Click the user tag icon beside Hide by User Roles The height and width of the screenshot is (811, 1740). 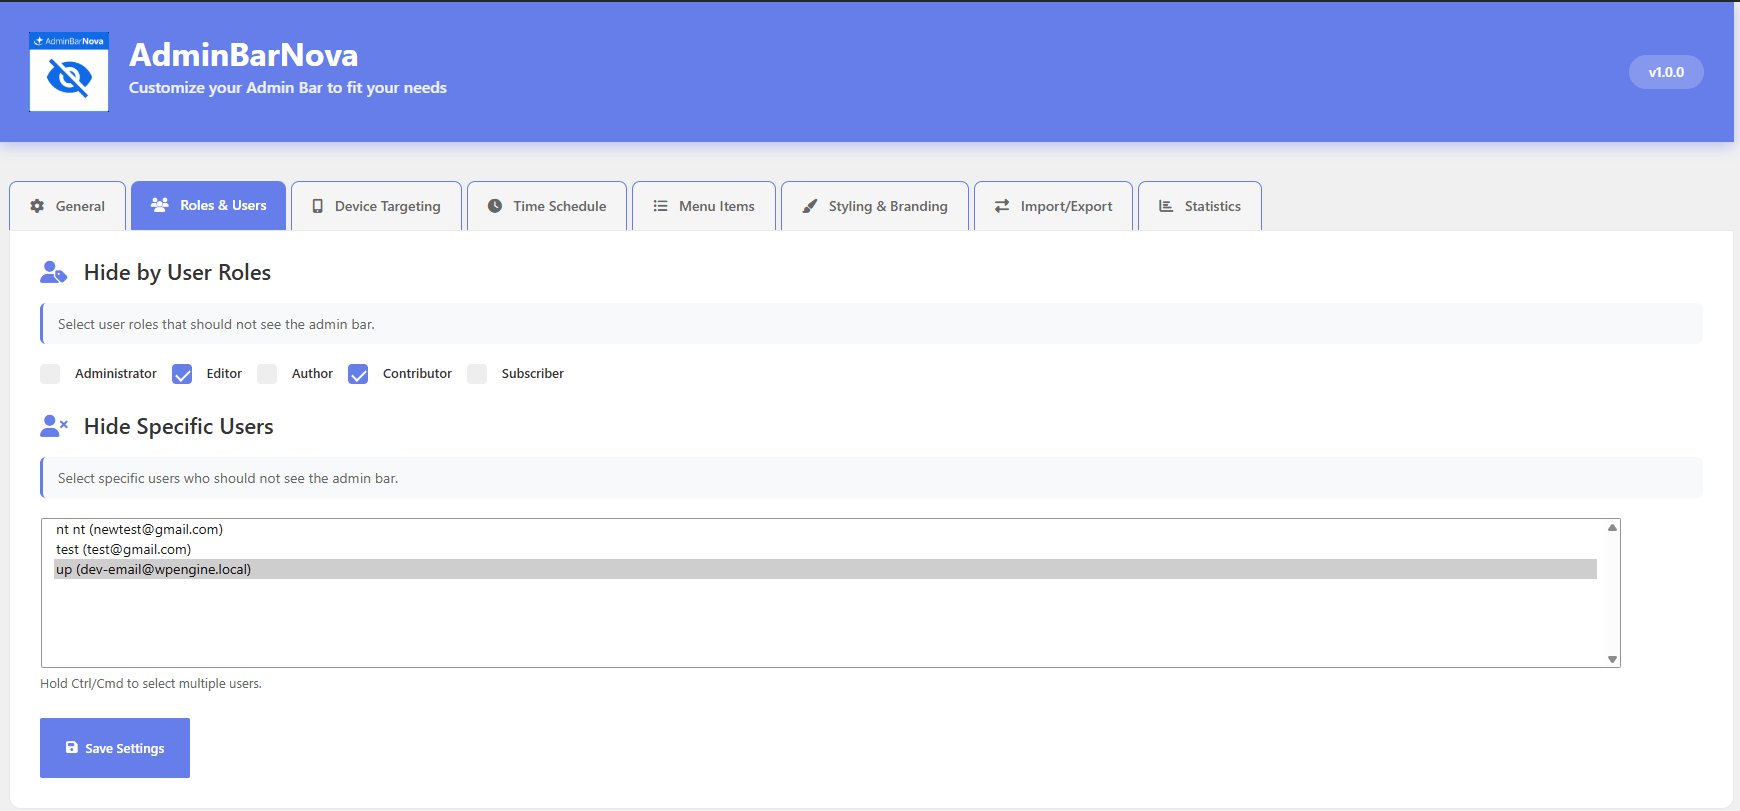[54, 272]
